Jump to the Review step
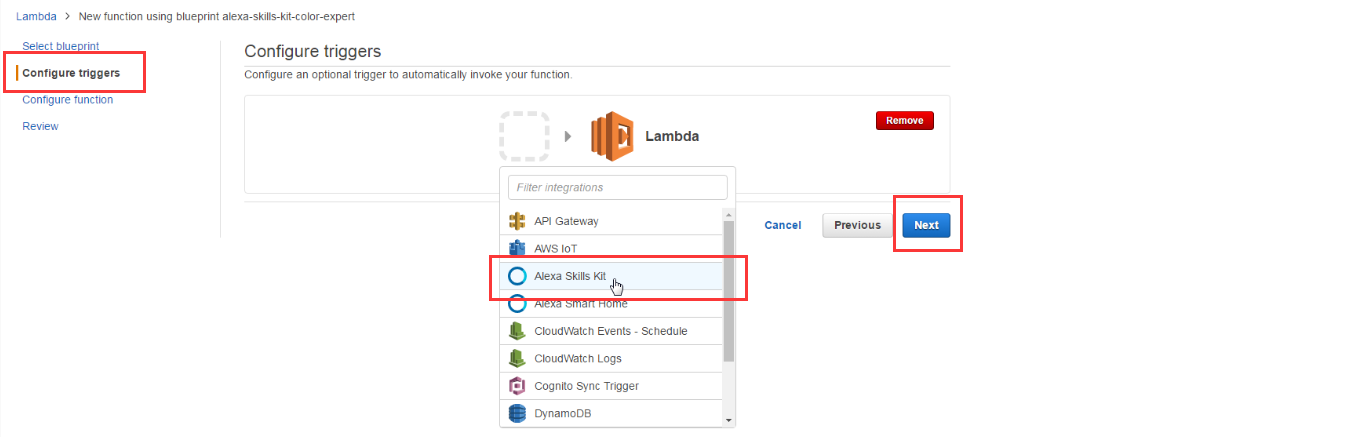This screenshot has height=437, width=1348. (40, 126)
